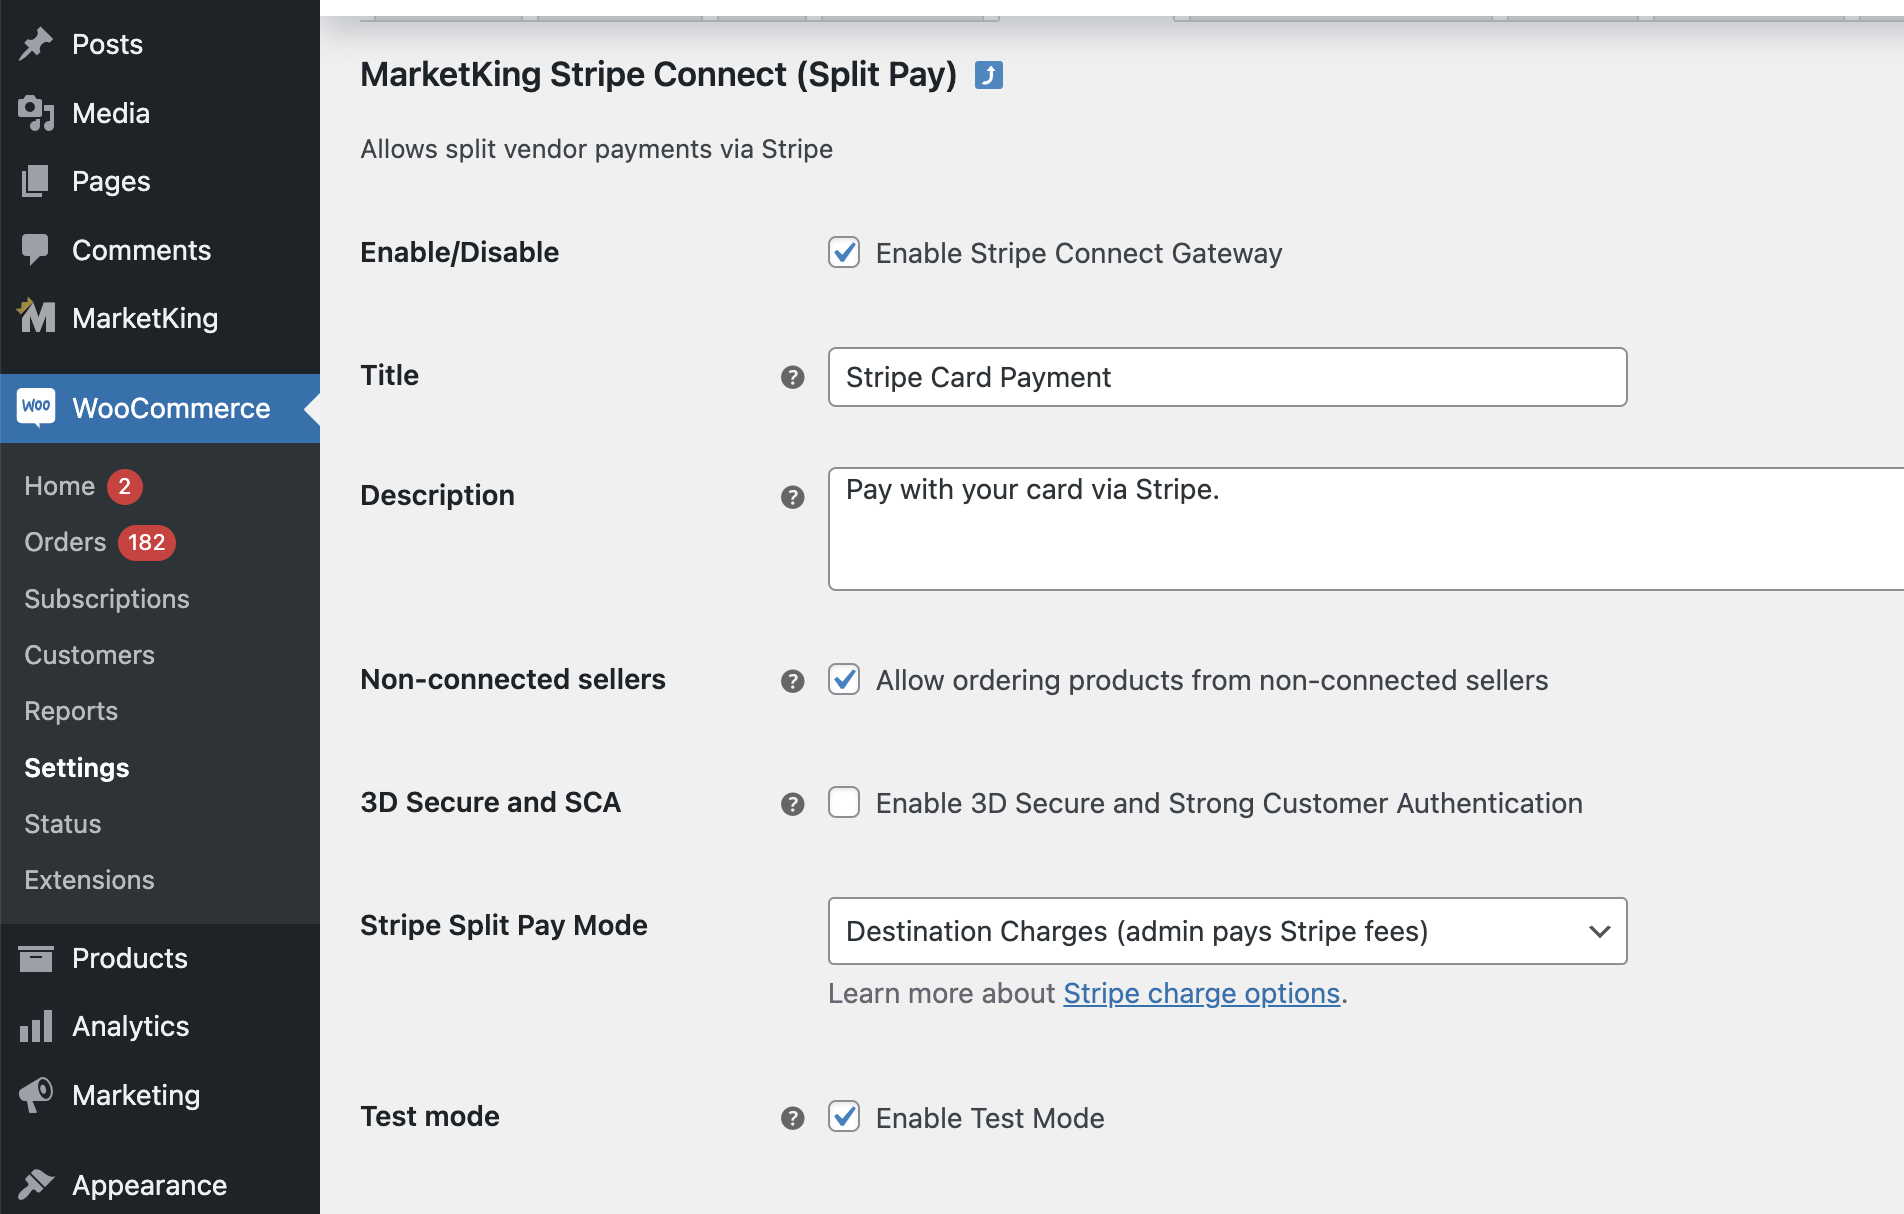Click the help icon beside Description

(x=793, y=497)
